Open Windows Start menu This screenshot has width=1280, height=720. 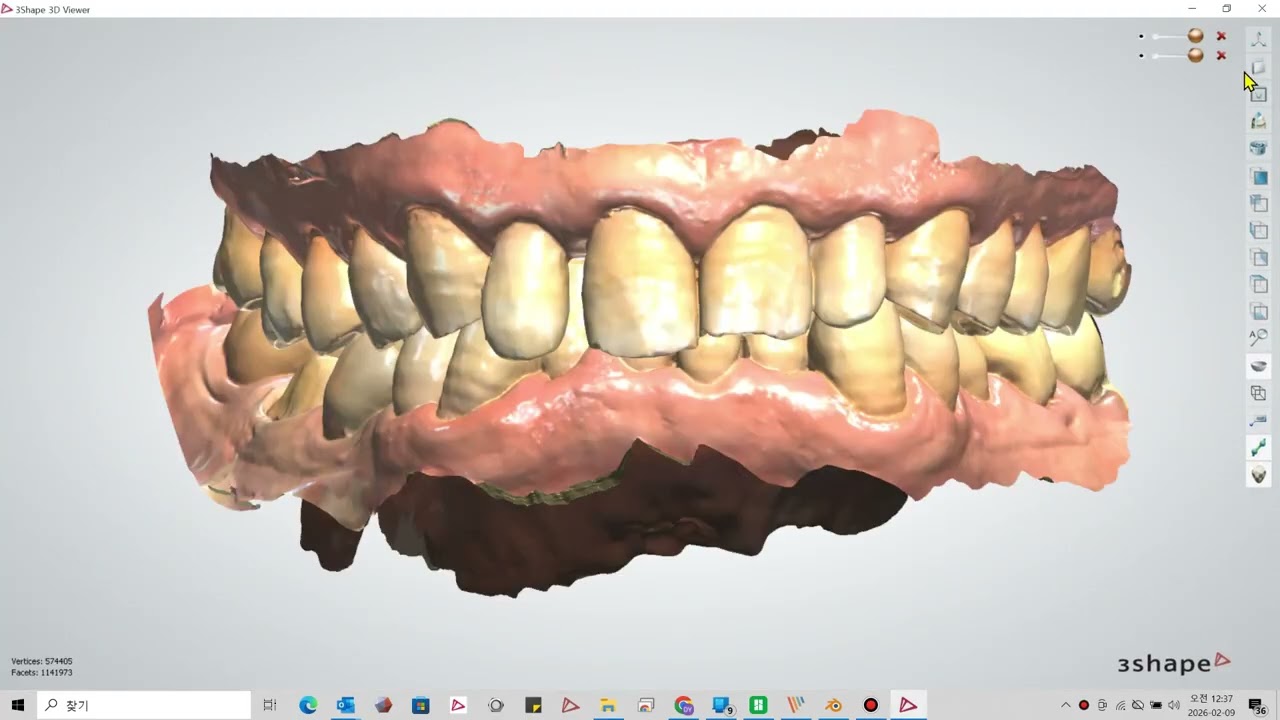coord(18,705)
